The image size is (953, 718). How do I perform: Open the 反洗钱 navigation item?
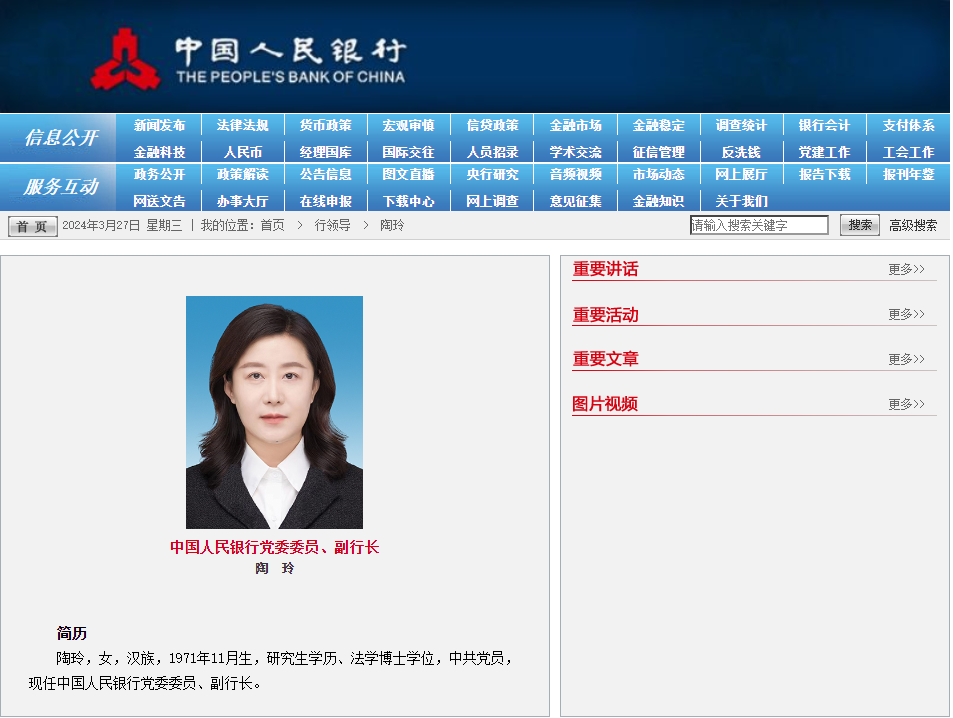[x=741, y=152]
